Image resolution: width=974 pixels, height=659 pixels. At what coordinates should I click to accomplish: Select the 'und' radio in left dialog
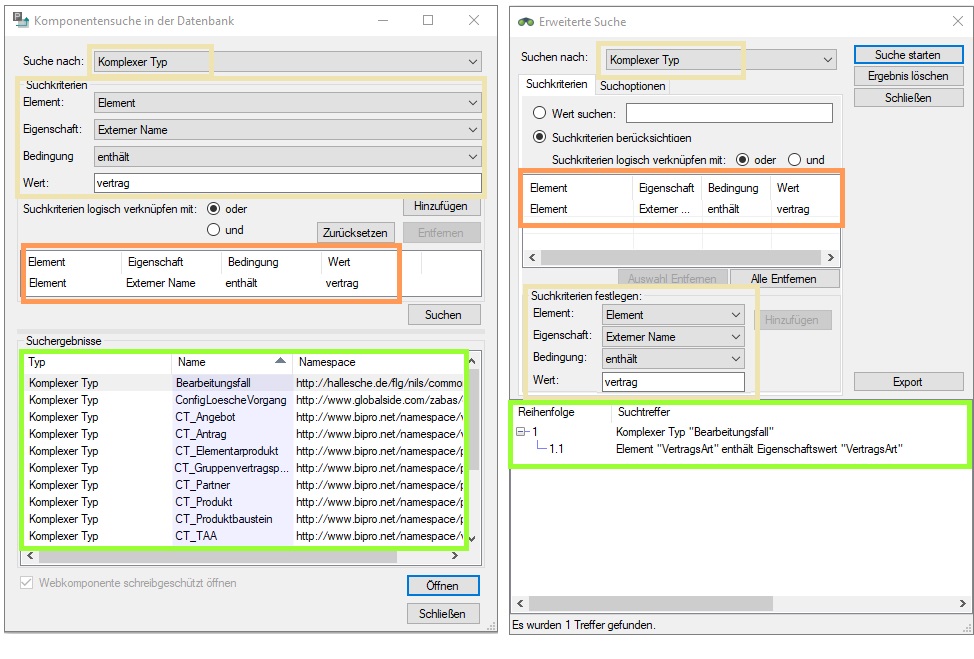pos(214,230)
